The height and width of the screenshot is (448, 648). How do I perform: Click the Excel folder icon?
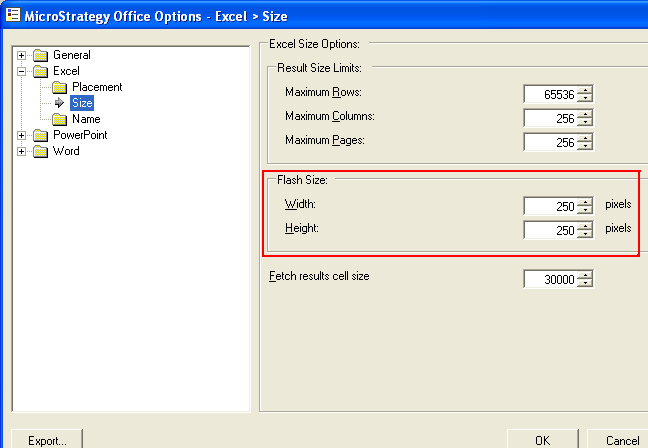[x=40, y=71]
